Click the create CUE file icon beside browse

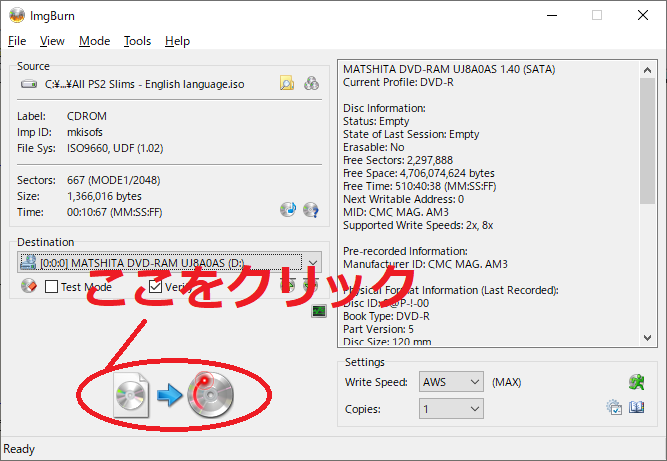click(311, 83)
